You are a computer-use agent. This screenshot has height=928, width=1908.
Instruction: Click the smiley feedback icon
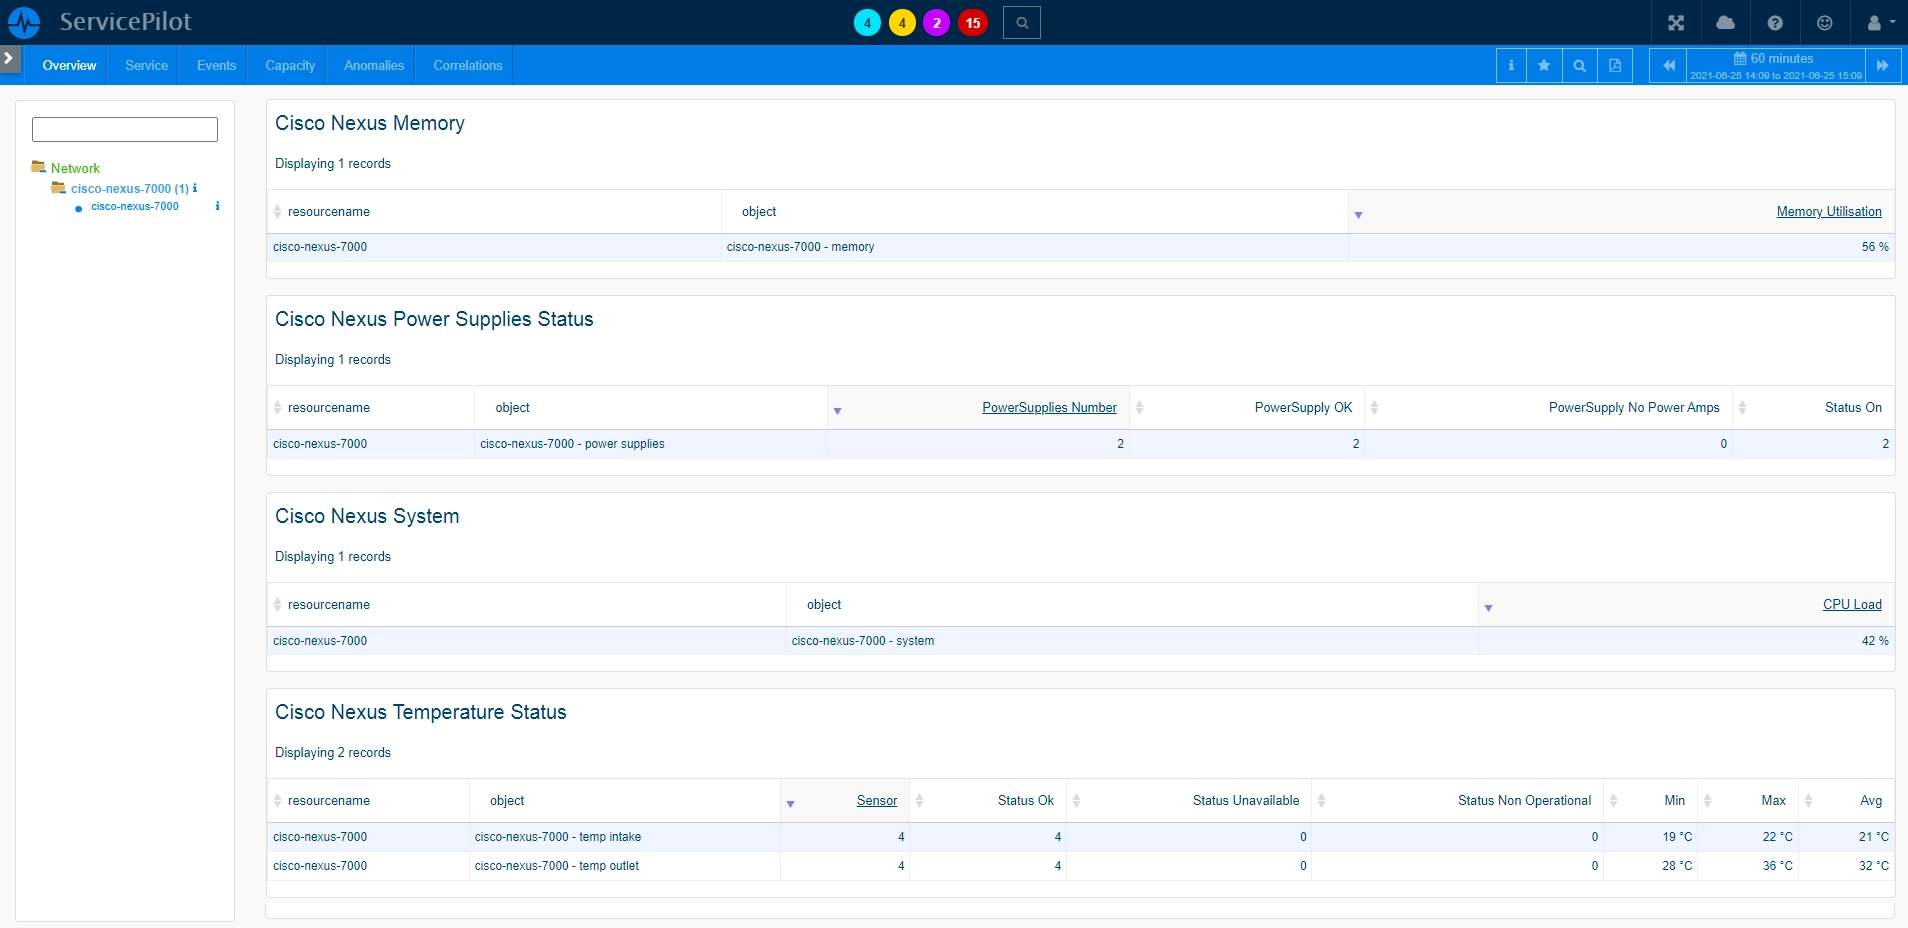pyautogui.click(x=1824, y=22)
